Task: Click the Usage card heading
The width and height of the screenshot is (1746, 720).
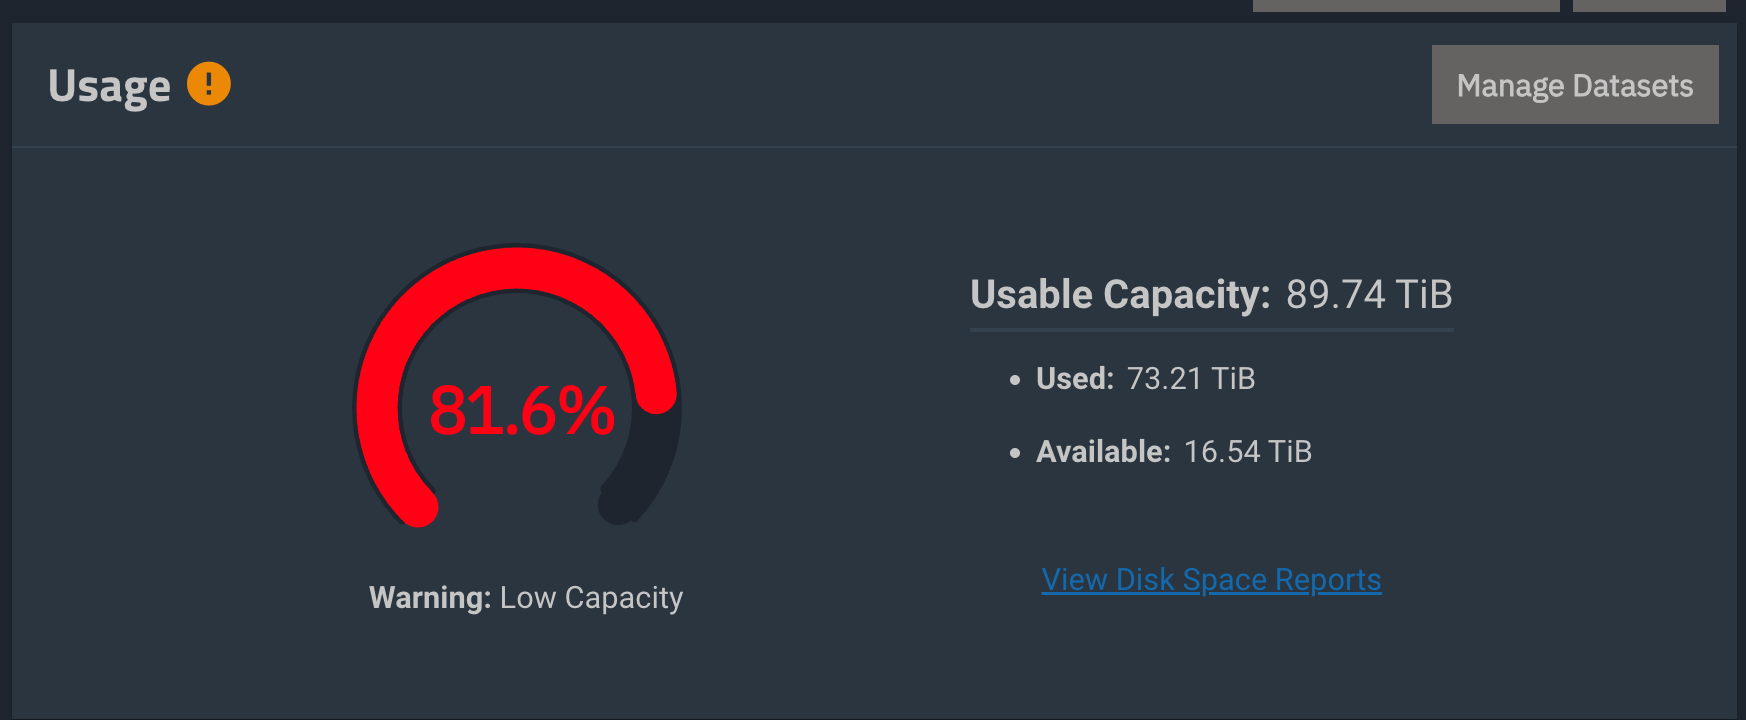Action: (x=109, y=86)
